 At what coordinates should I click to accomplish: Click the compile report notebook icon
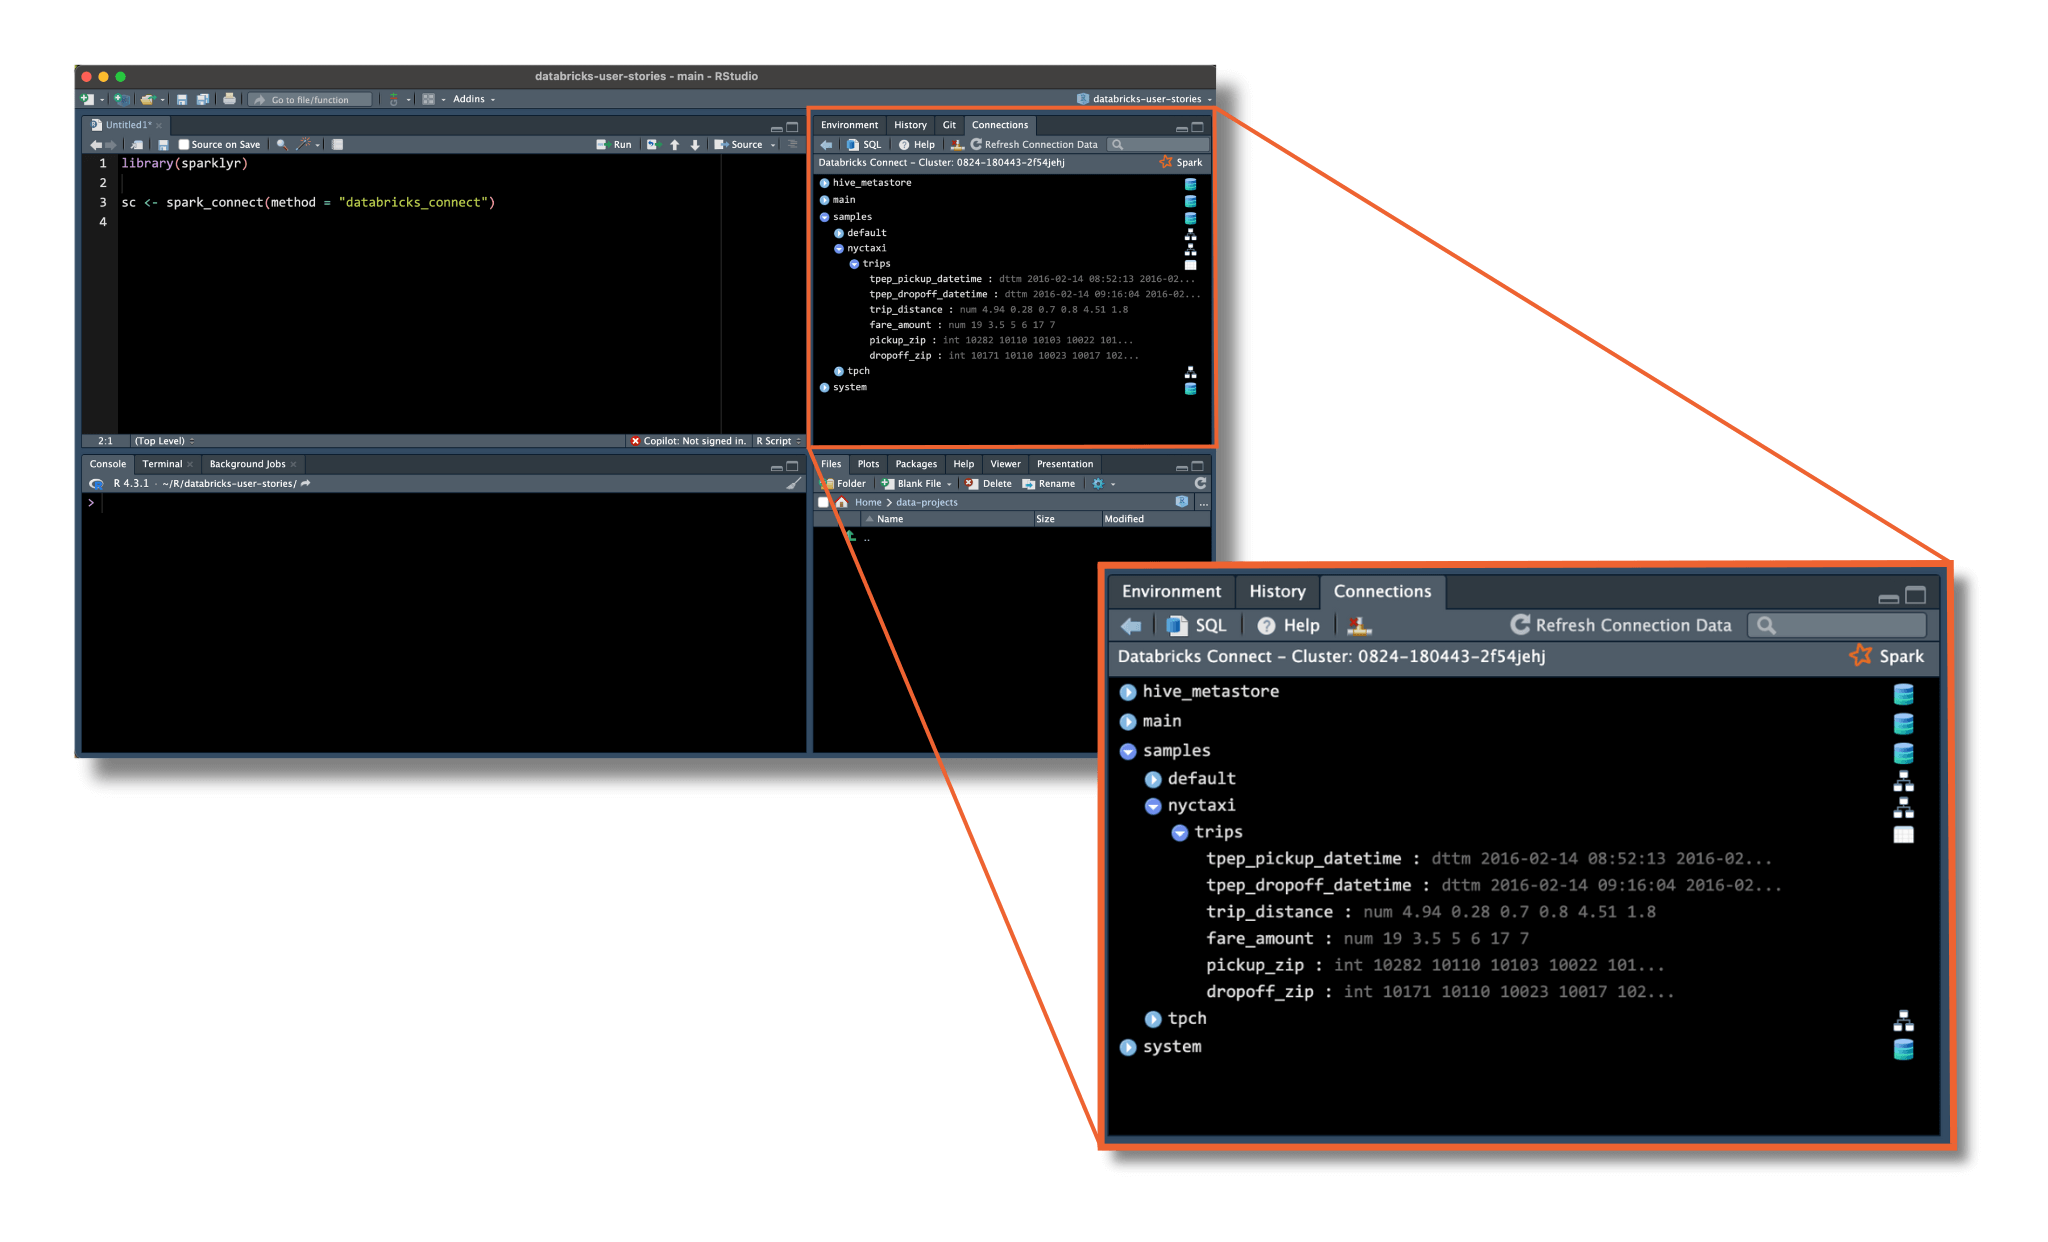tap(338, 145)
